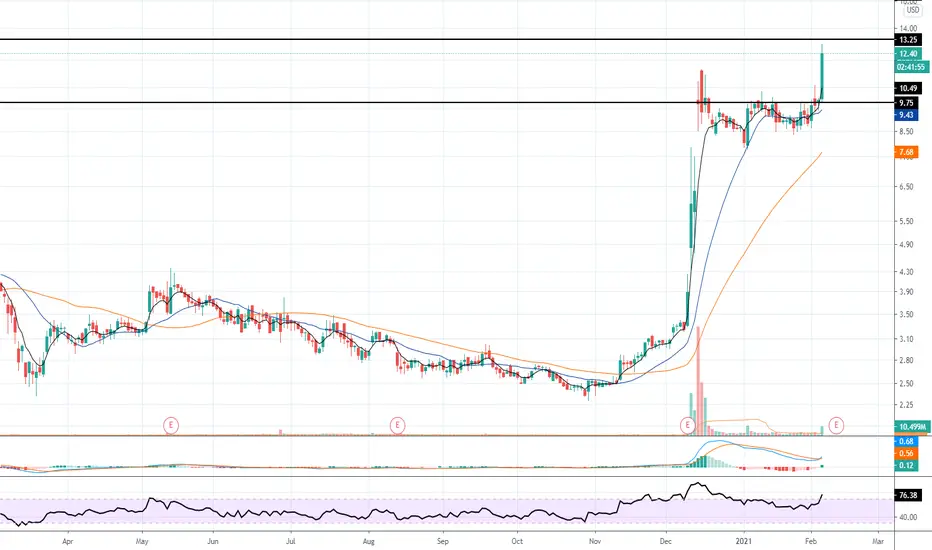This screenshot has width=932, height=550.
Task: Click the Apr label on time axis
Action: point(68,541)
